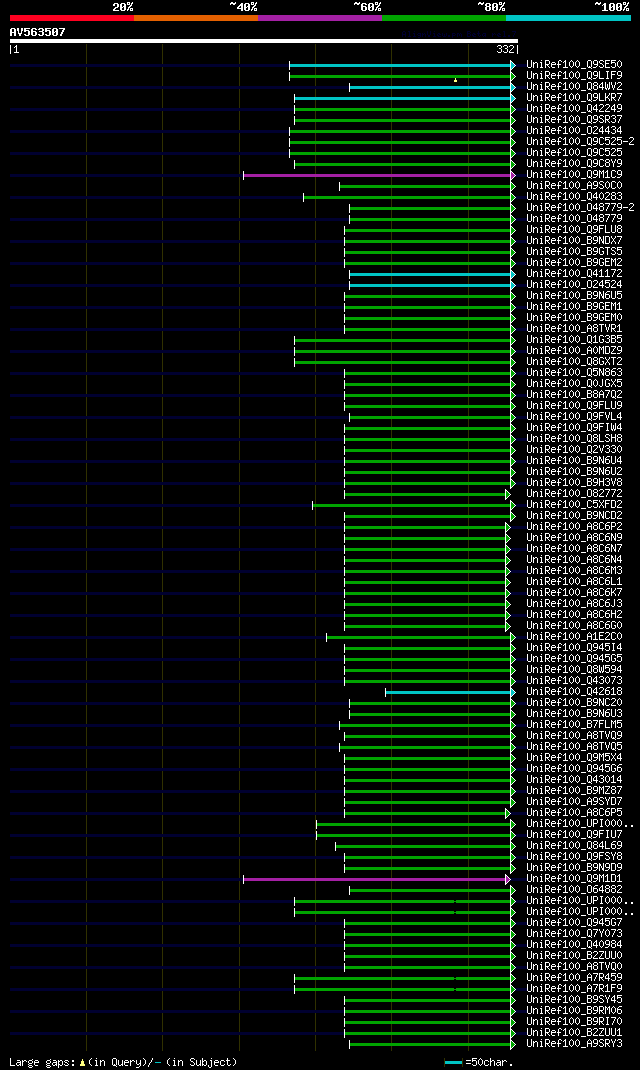Select the AV563507 query title
Viewport: 640px width, 1070px height.
[38, 32]
